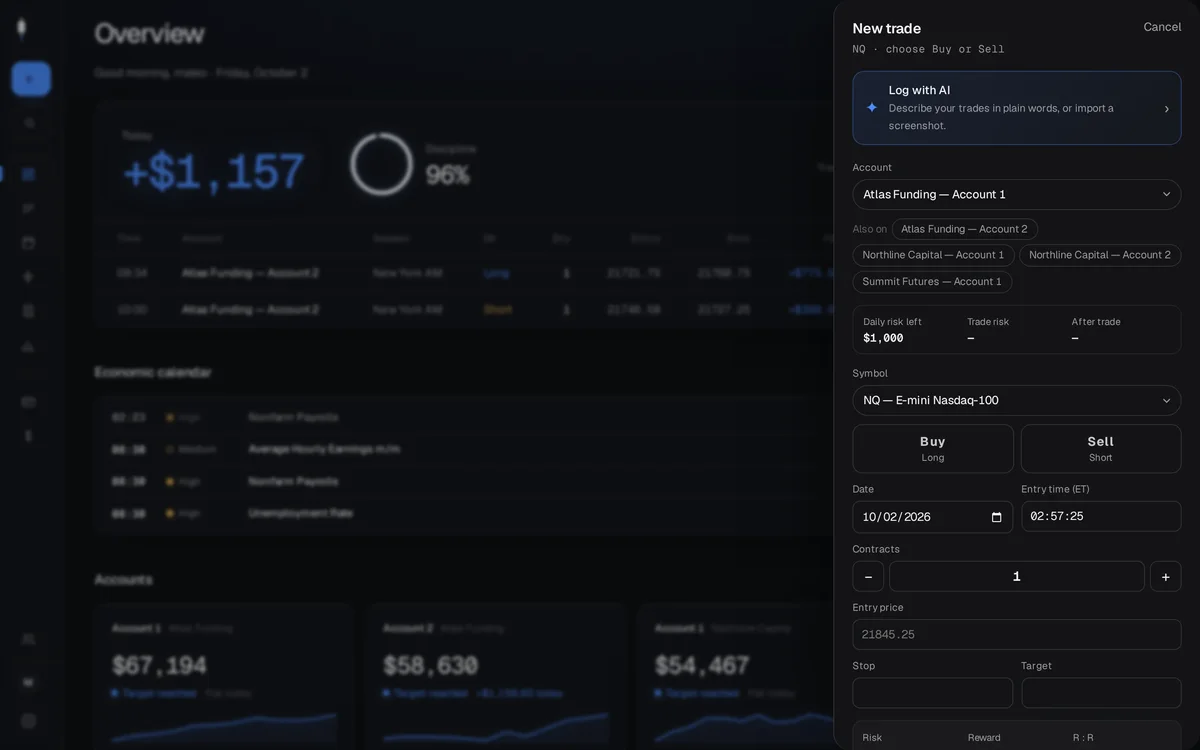Click the Daily risk left $1,000 value
The height and width of the screenshot is (750, 1200).
pos(883,338)
